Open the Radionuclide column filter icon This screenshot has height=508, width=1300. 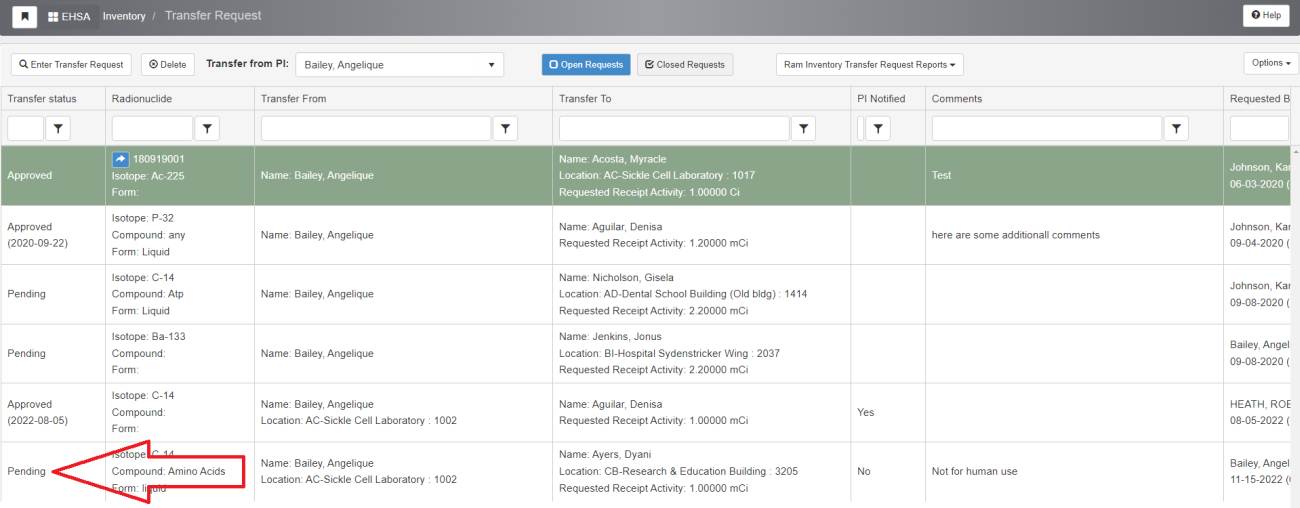[207, 128]
